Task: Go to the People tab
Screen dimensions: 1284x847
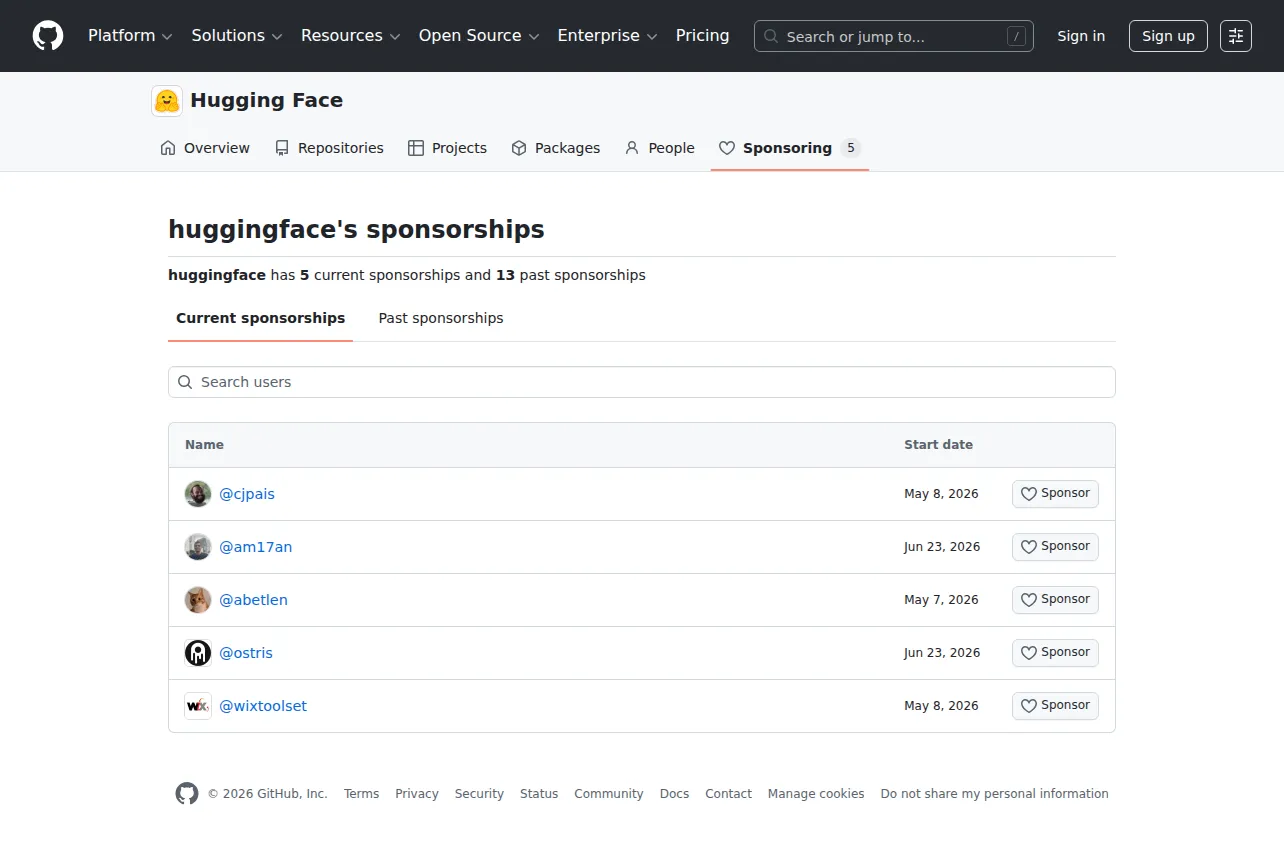Action: 659,148
